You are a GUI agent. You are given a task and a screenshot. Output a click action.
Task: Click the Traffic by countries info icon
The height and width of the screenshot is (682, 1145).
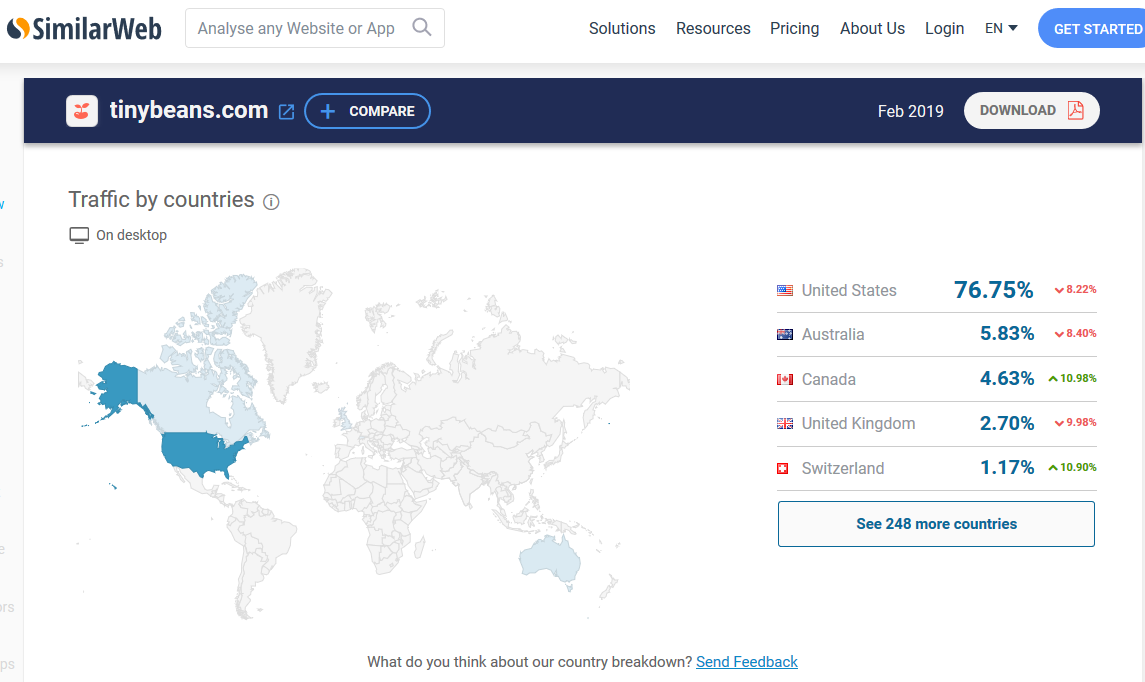(271, 202)
